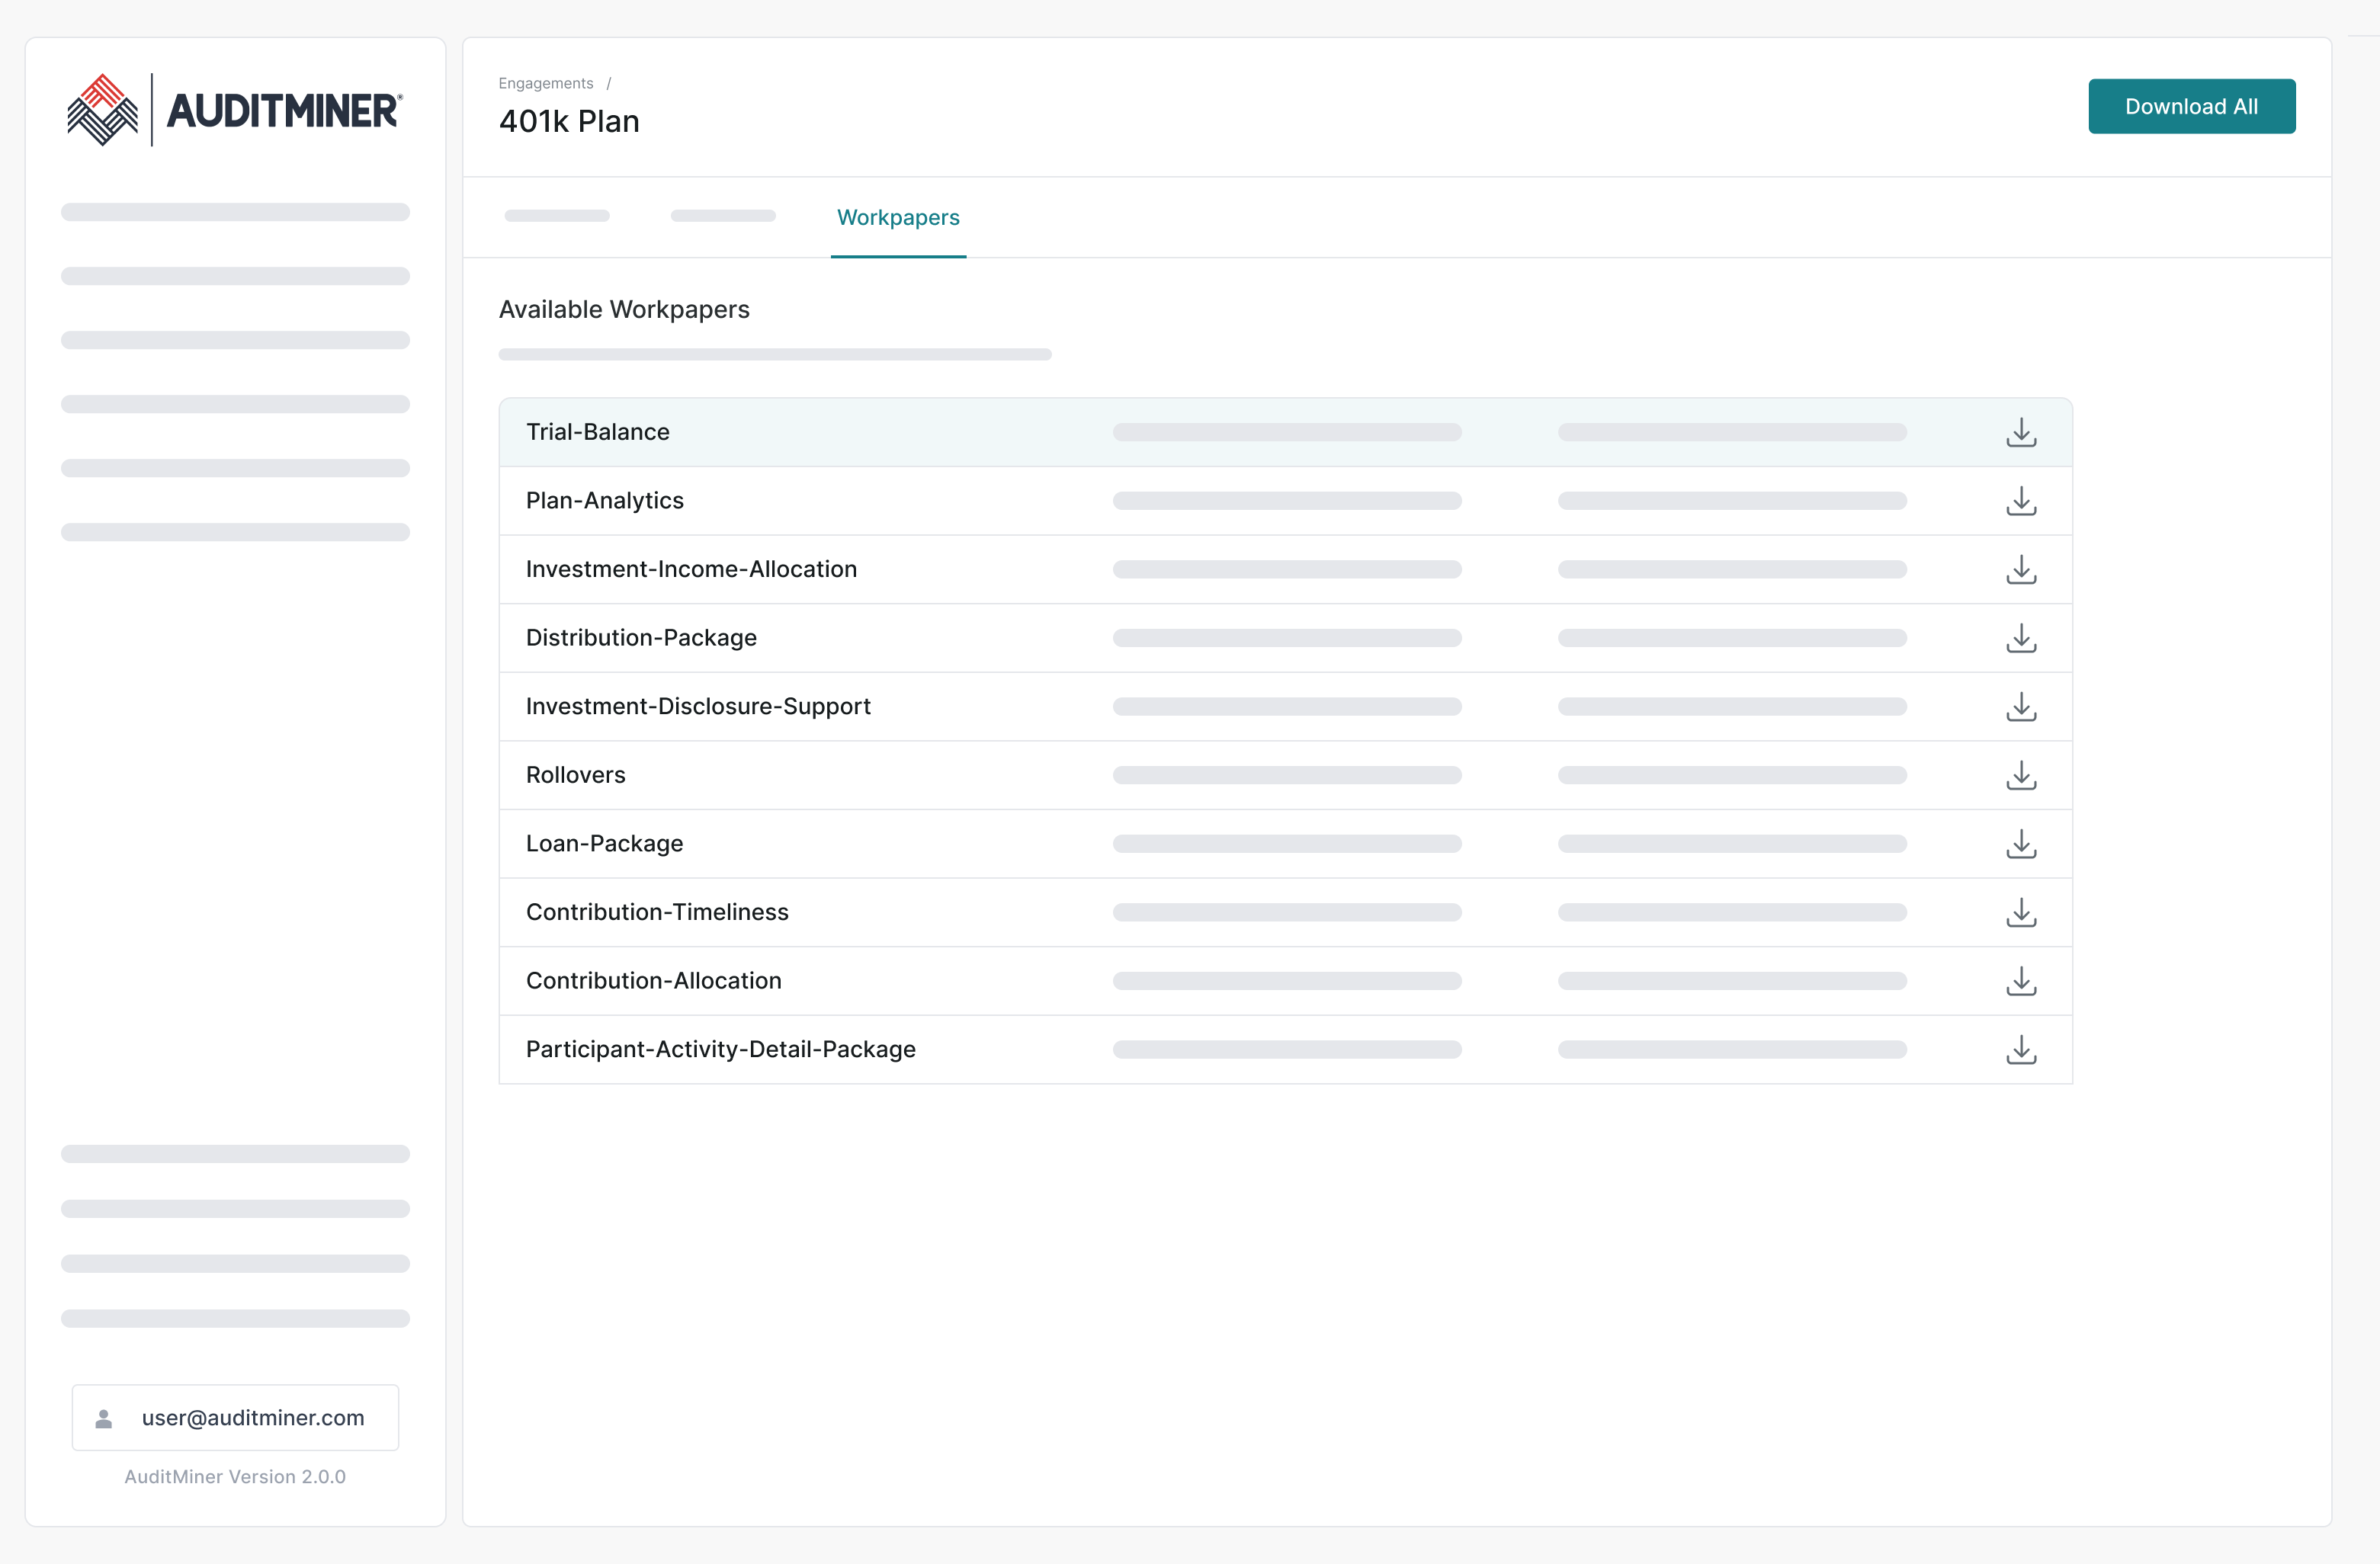This screenshot has height=1564, width=2380.
Task: Select the Rollovers row name
Action: pos(576,775)
